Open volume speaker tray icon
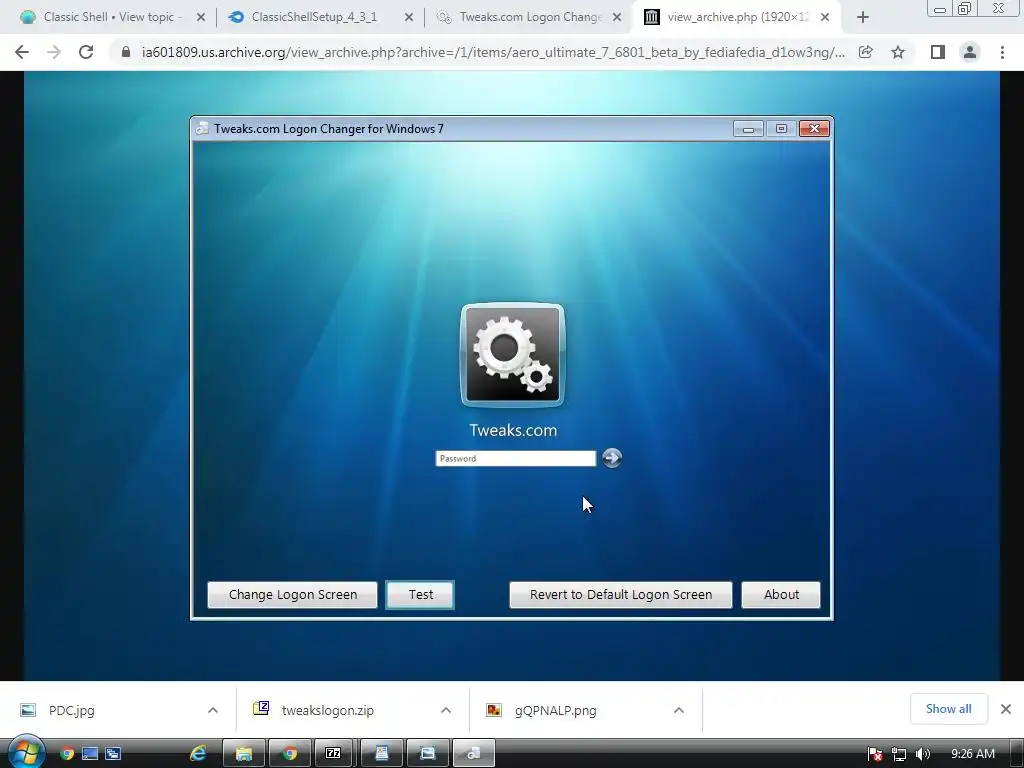Screen dimensions: 1024x768 click(922, 754)
